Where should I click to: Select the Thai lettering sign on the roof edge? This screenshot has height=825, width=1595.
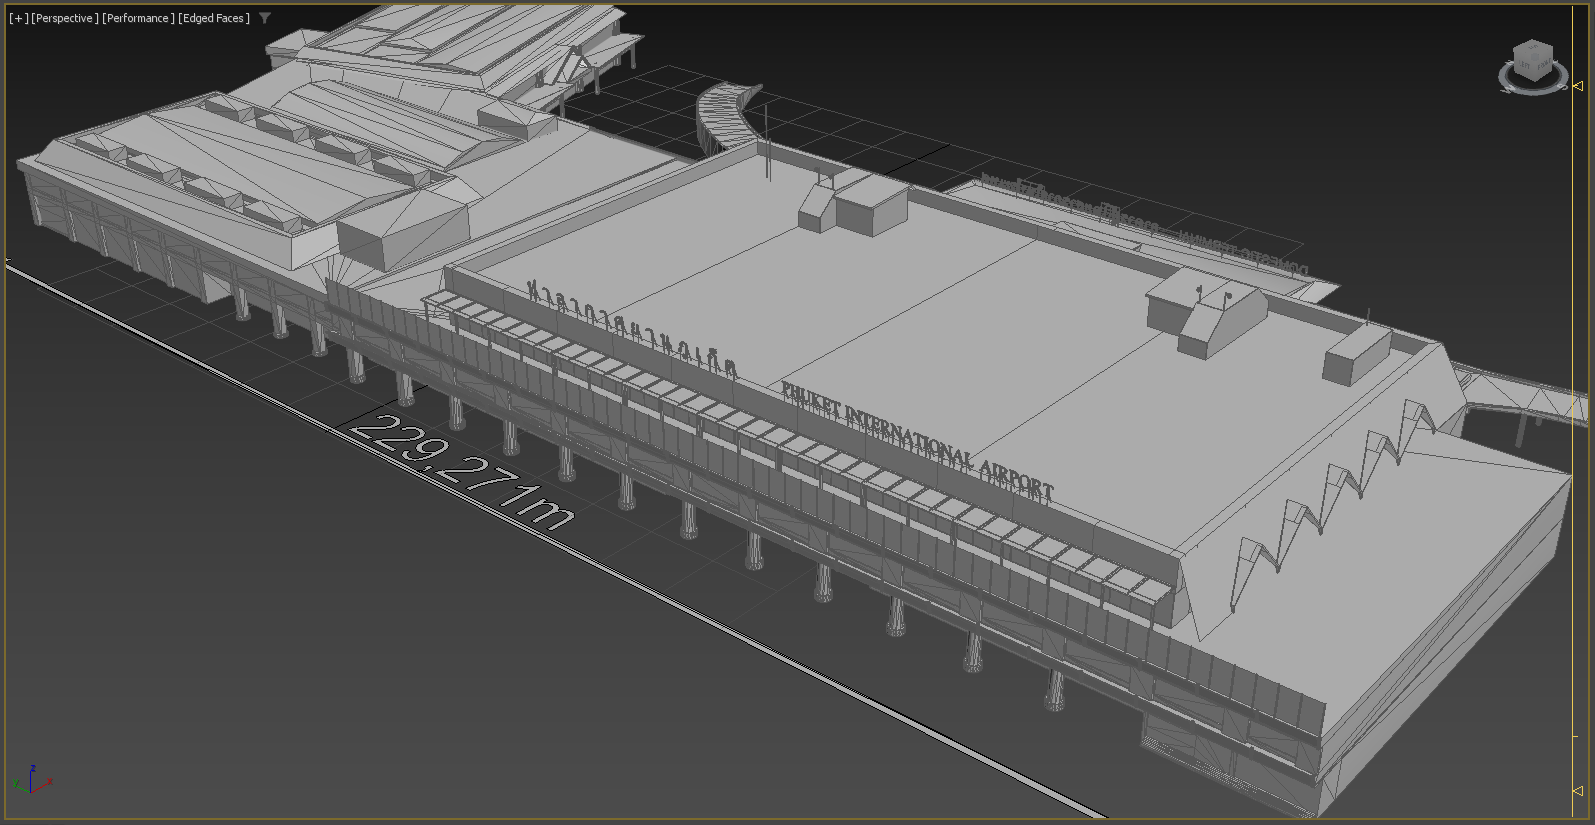coord(632,328)
